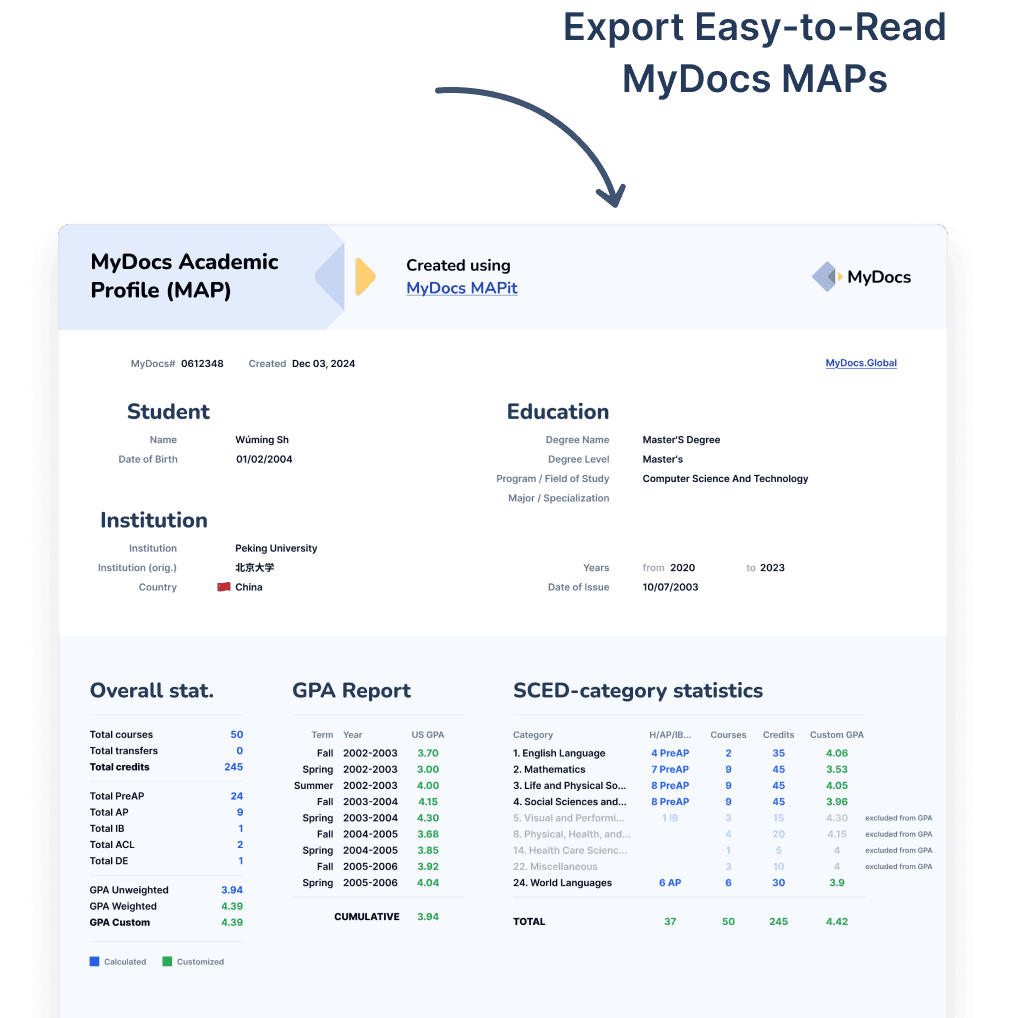Click the 6 AP value for World Languages
This screenshot has height=1018, width=1016.
coord(670,883)
